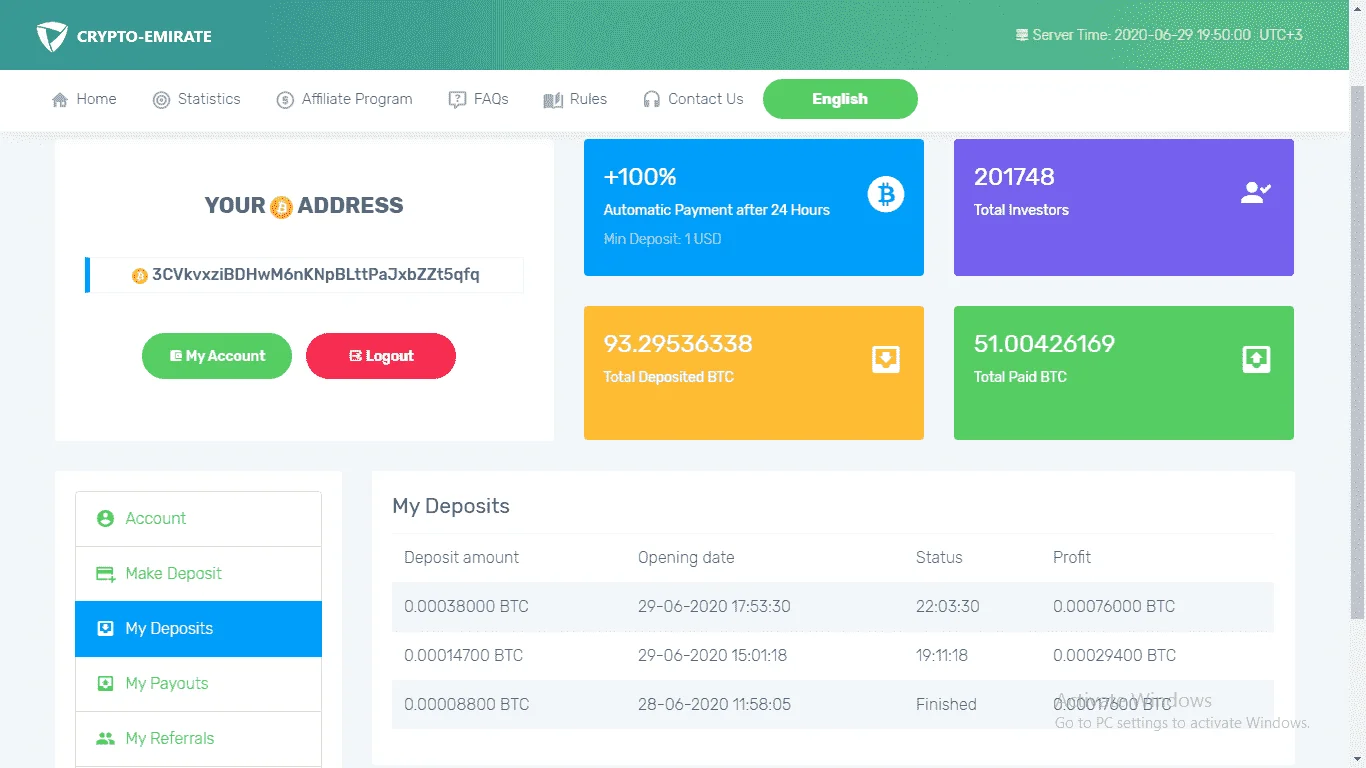This screenshot has width=1366, height=768.
Task: Open the FAQs page
Action: [x=479, y=99]
